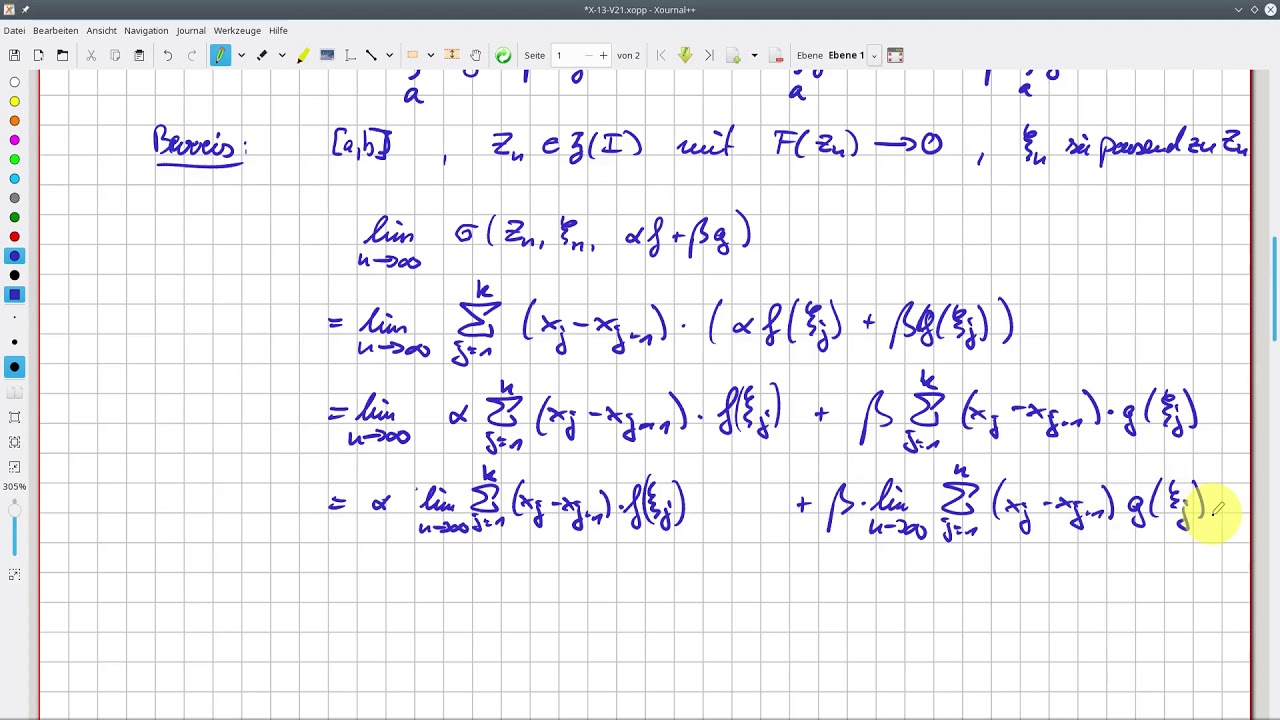Open Pen tool options dropdown

(x=241, y=55)
